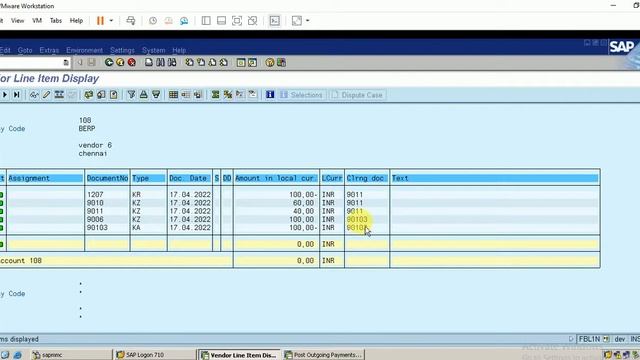Image resolution: width=640 pixels, height=360 pixels.
Task: Take a VMware snapshot clock icon
Action: (x=153, y=20)
